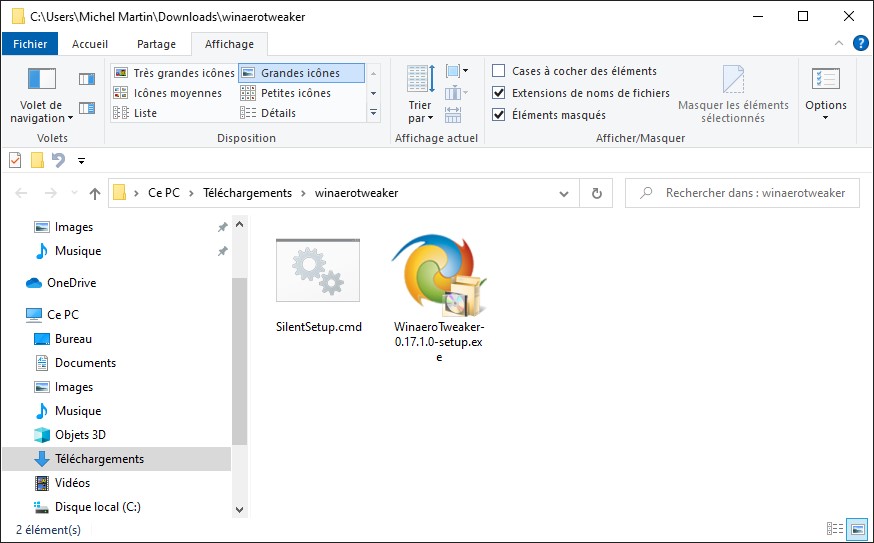Select the WinaeroTweaker setup.exe icon
This screenshot has width=874, height=543.
click(x=438, y=276)
